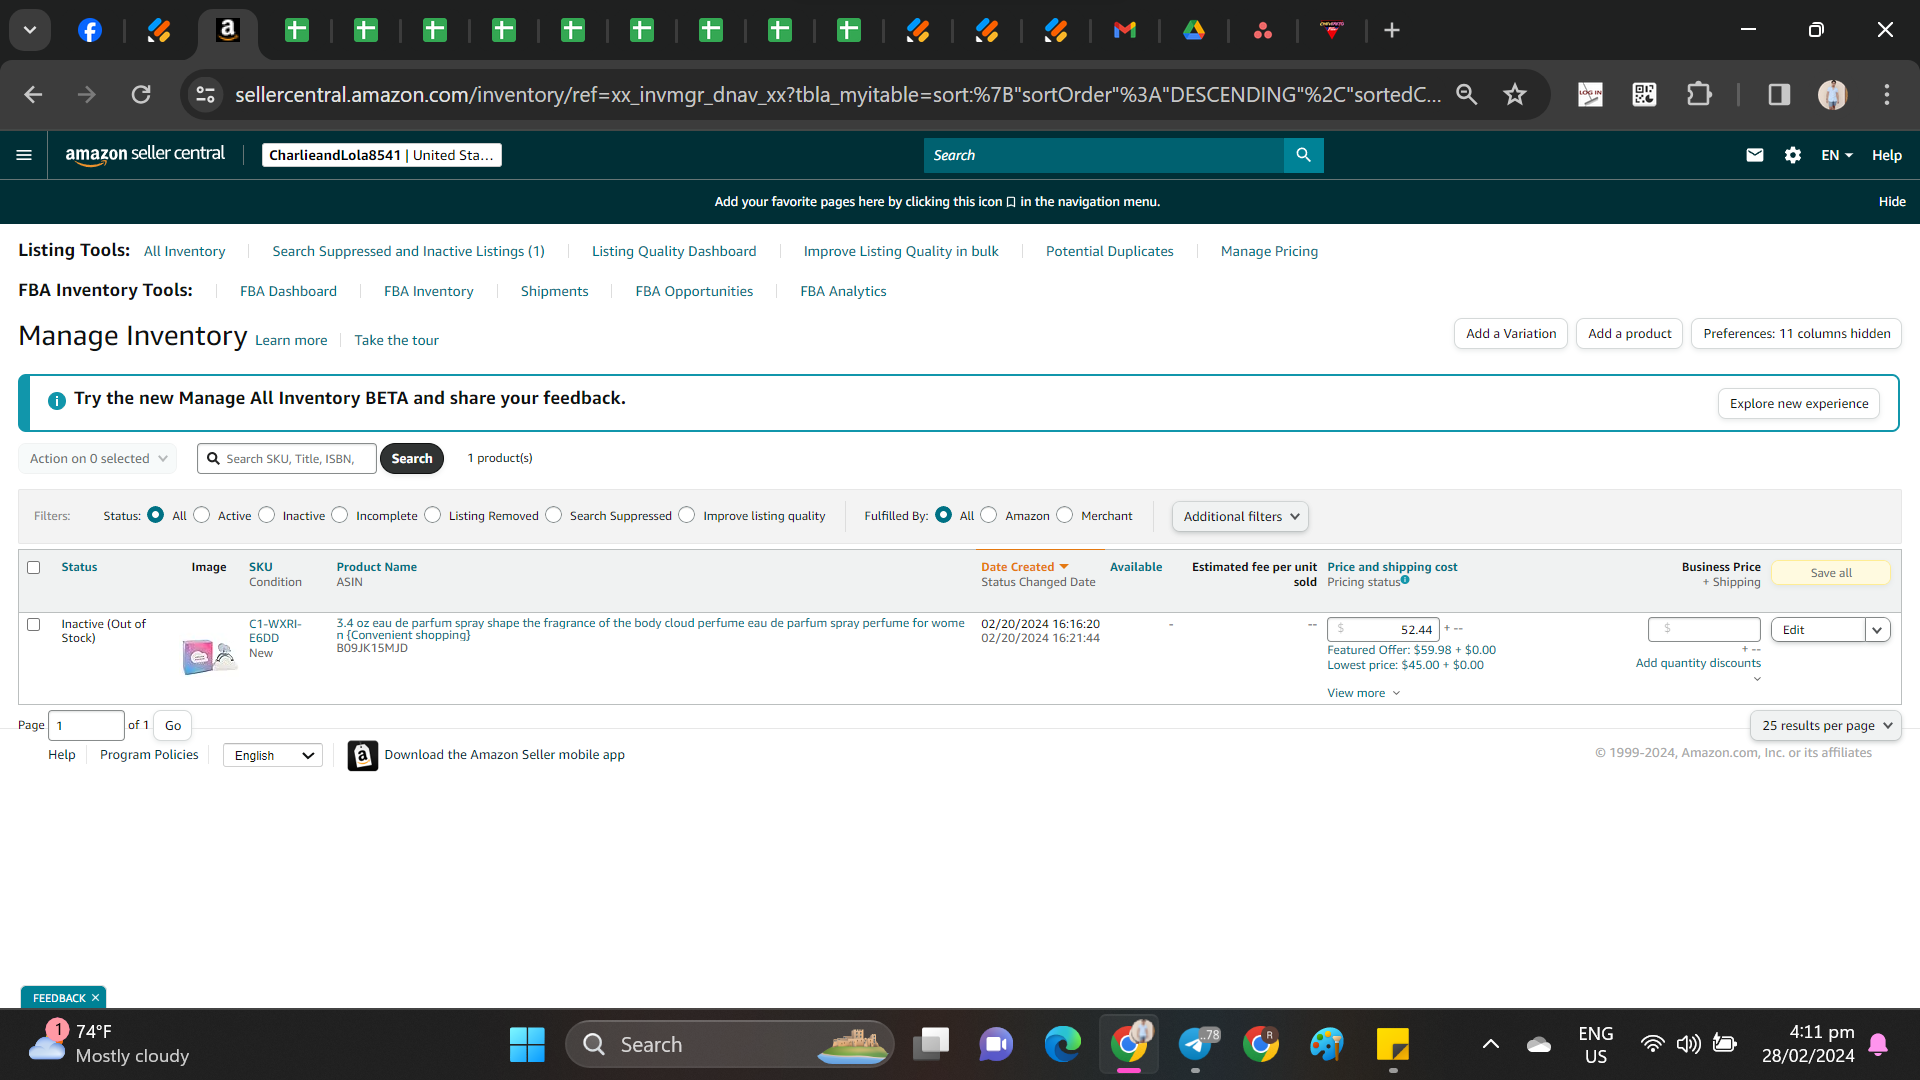The height and width of the screenshot is (1080, 1920).
Task: Open the arrow next to Edit button
Action: coord(1878,630)
